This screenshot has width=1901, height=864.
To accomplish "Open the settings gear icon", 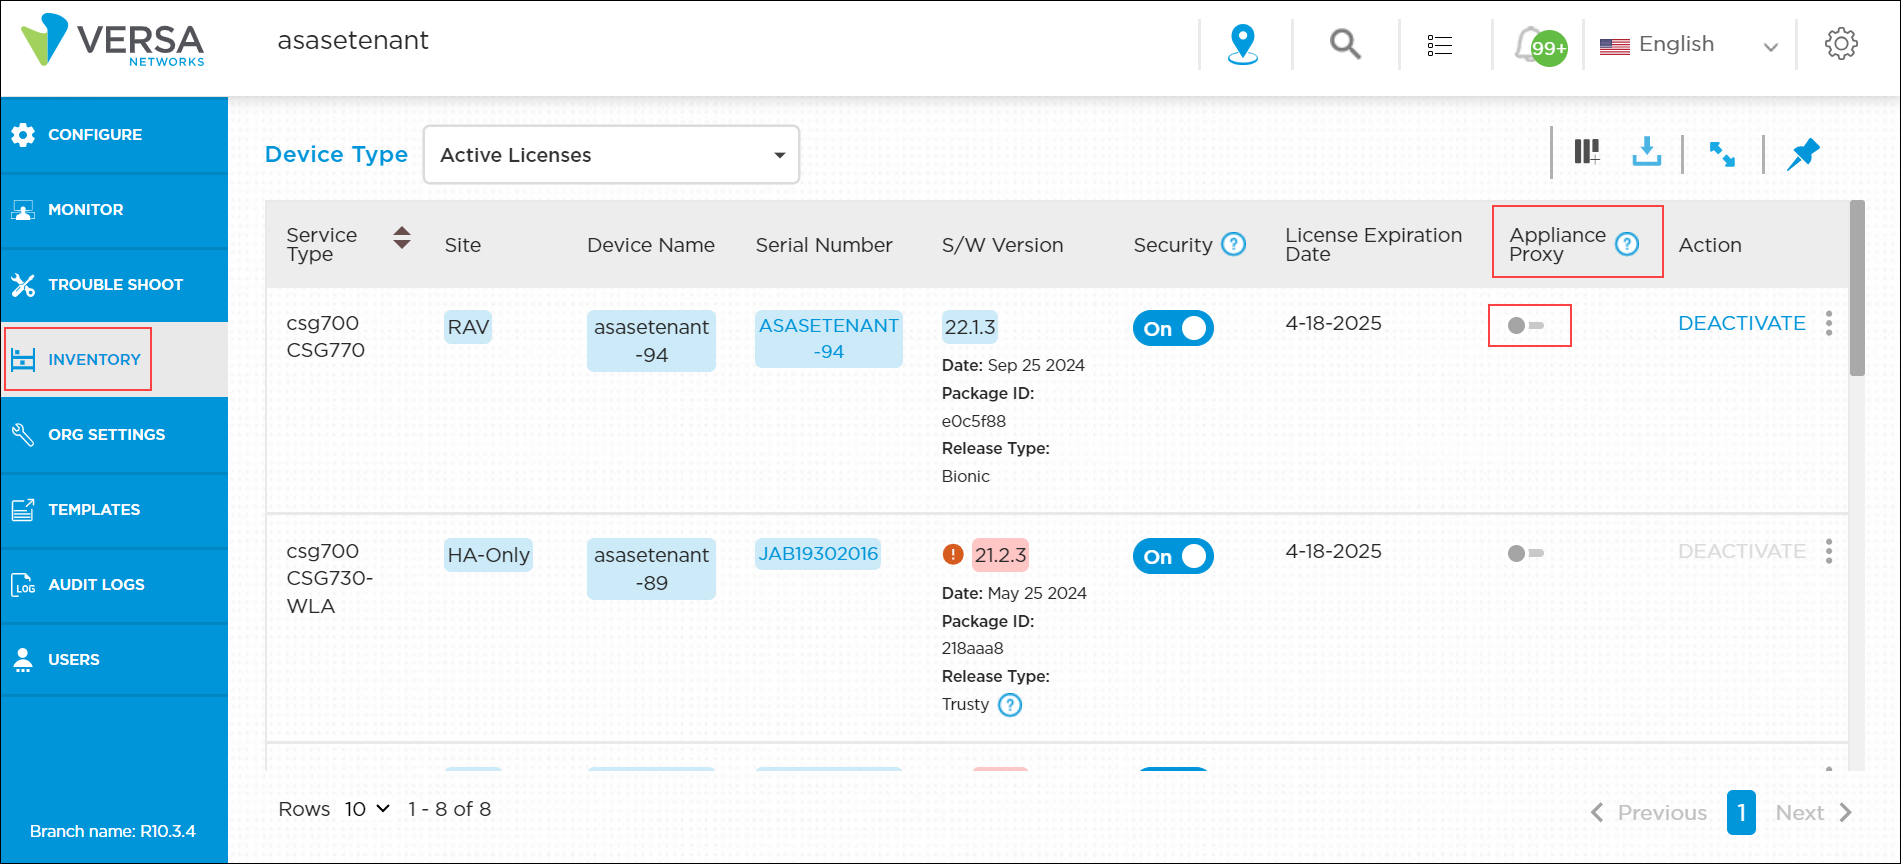I will point(1840,44).
